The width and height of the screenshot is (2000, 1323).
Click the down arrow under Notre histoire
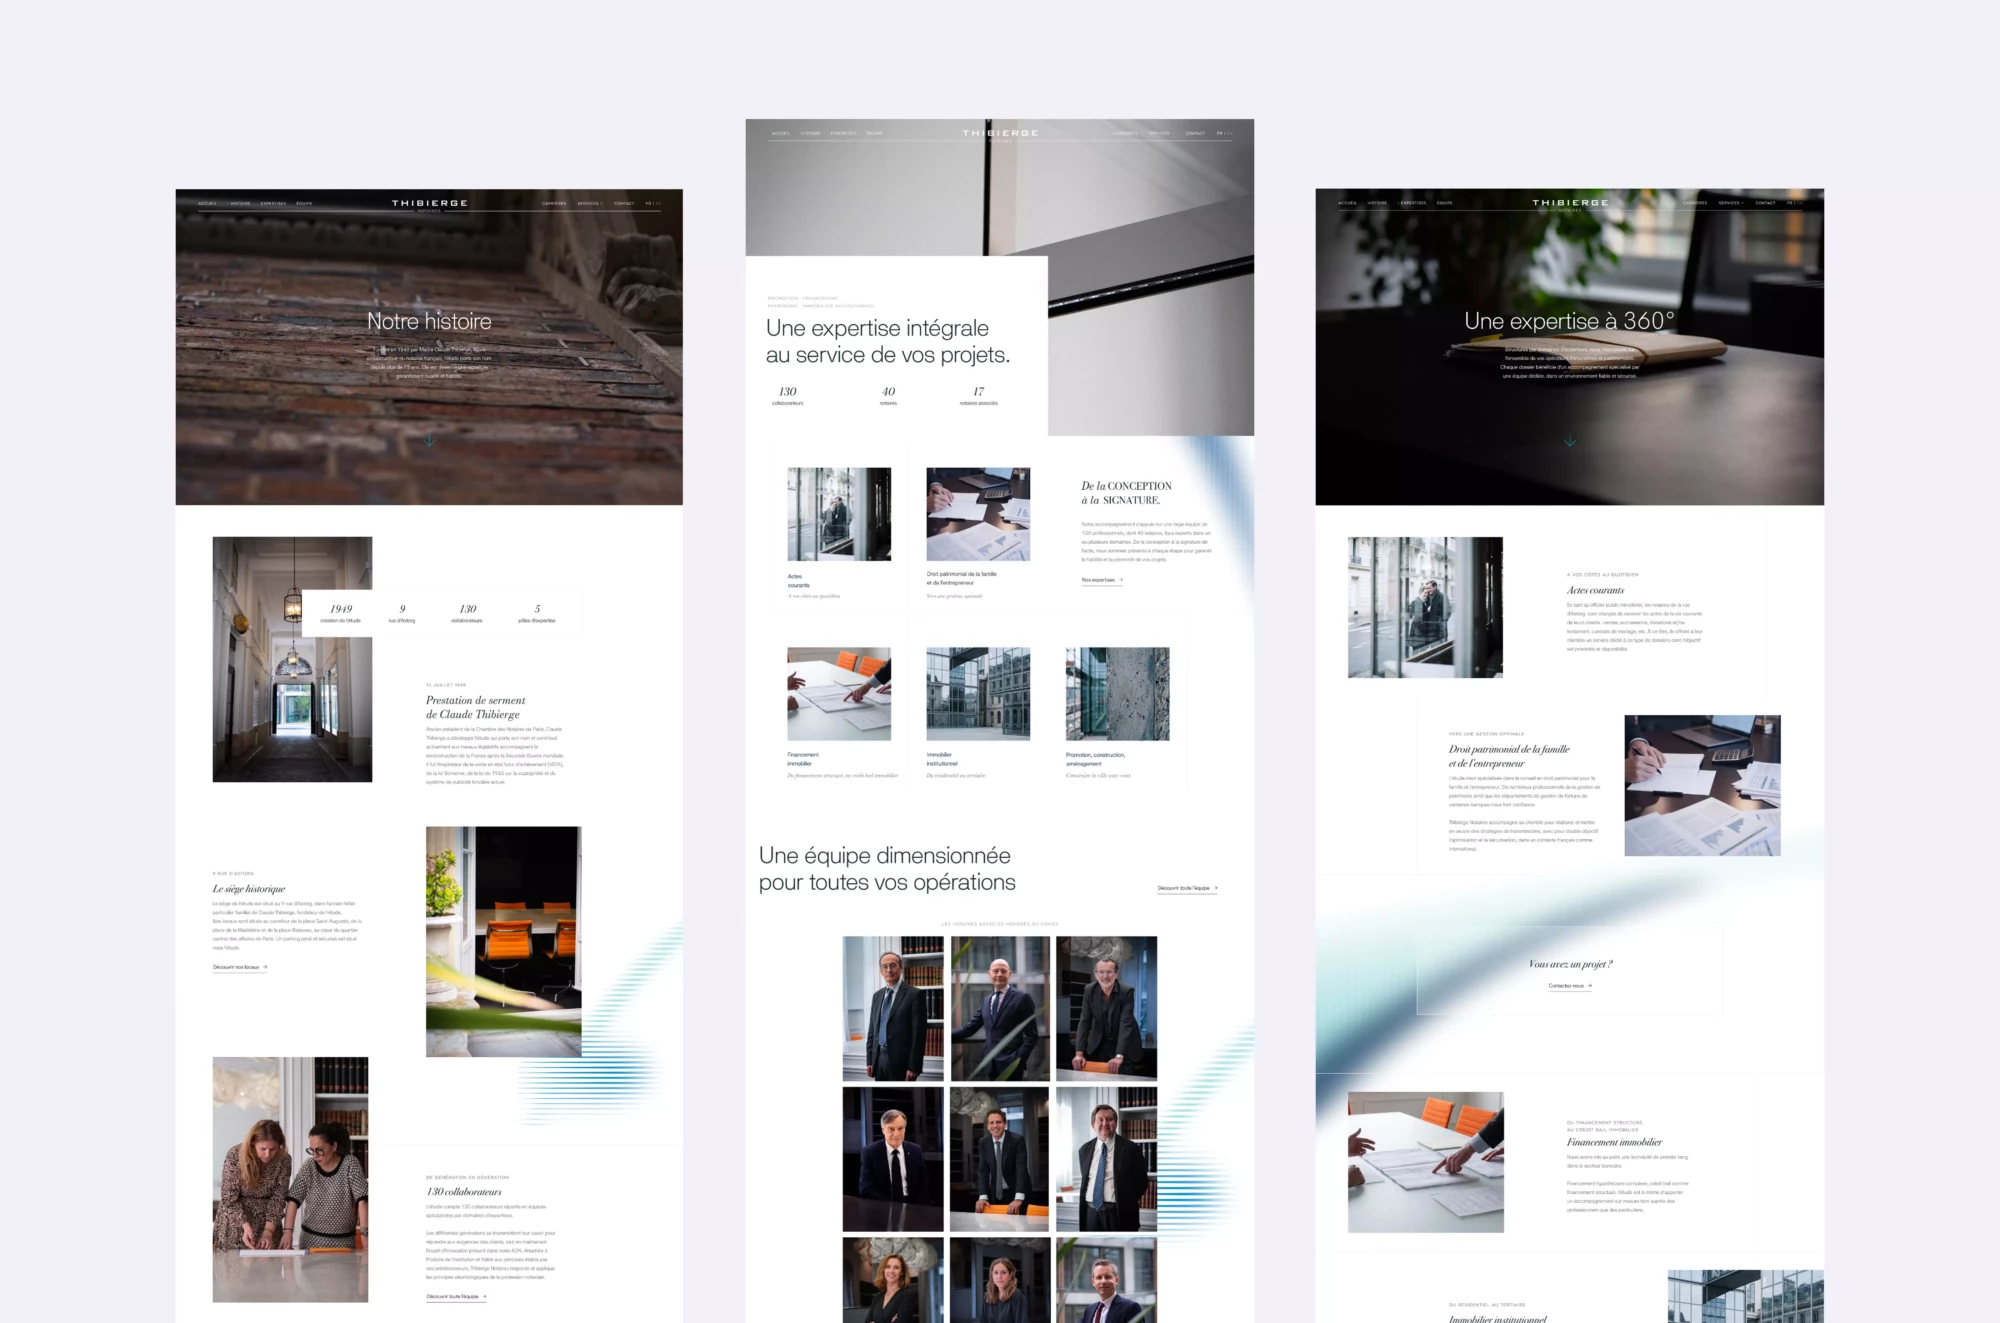click(x=429, y=440)
